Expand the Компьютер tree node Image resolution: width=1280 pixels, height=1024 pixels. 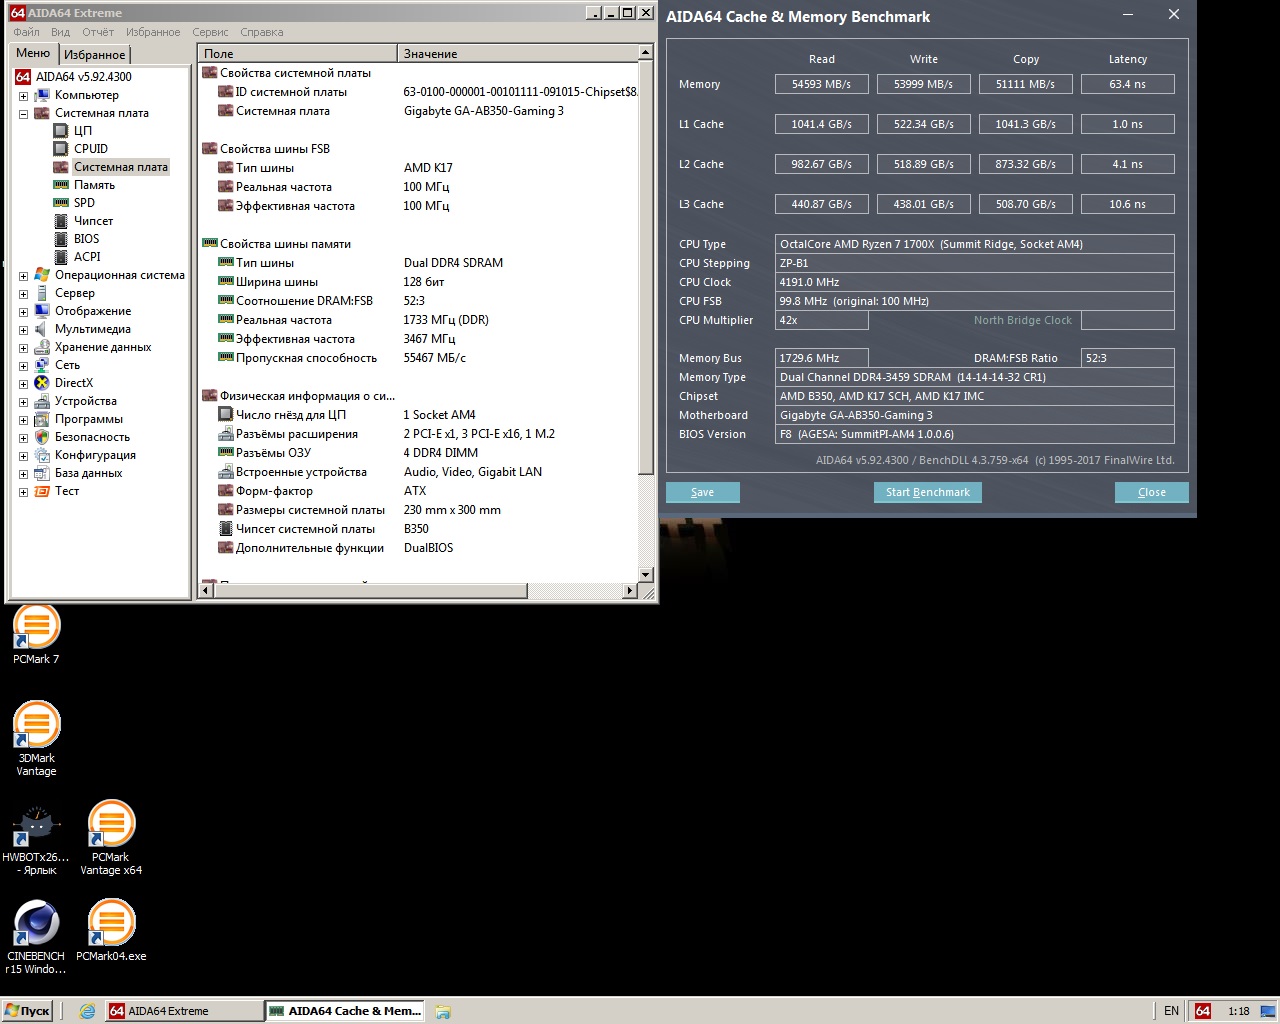coord(23,96)
